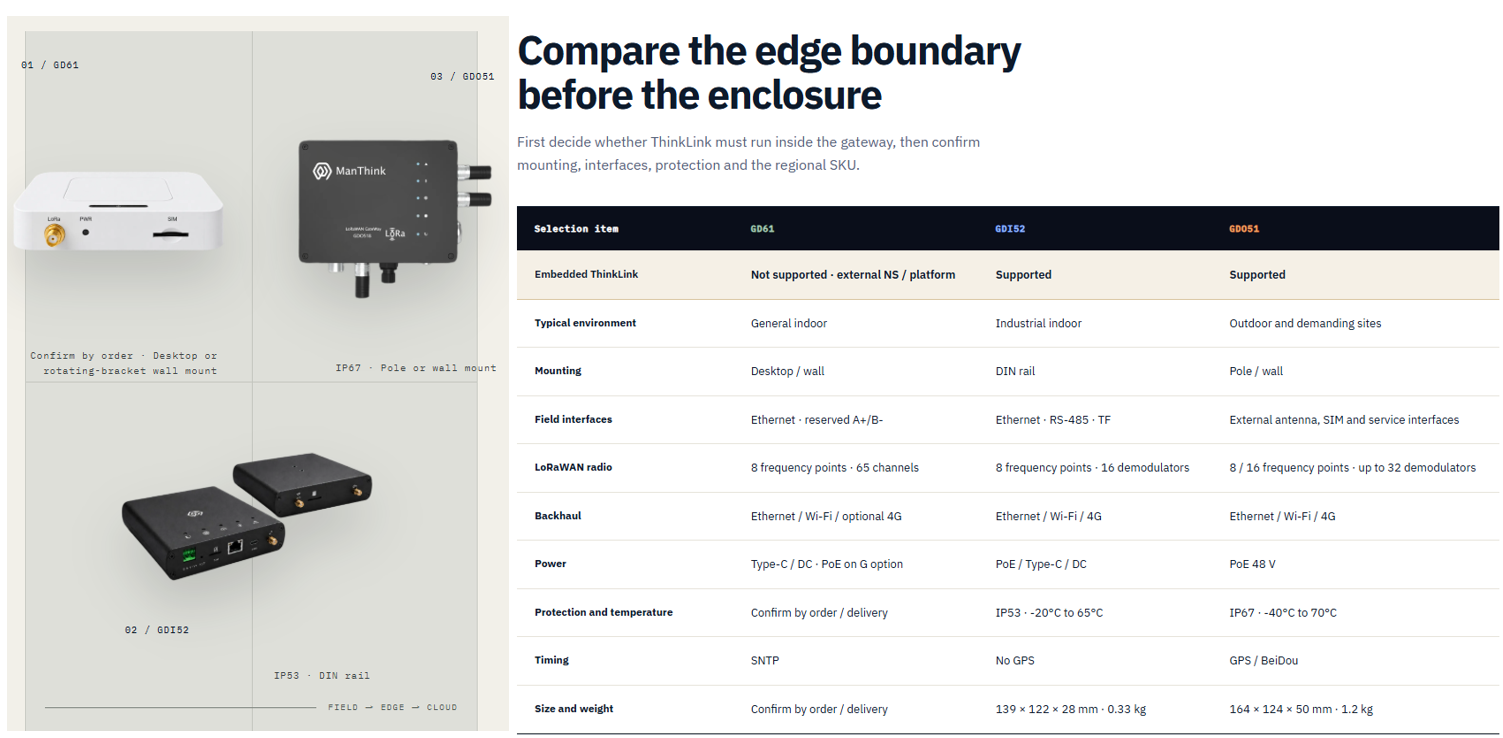The width and height of the screenshot is (1503, 738).
Task: Click the '02 / GDI52' caption label
Action: point(157,630)
